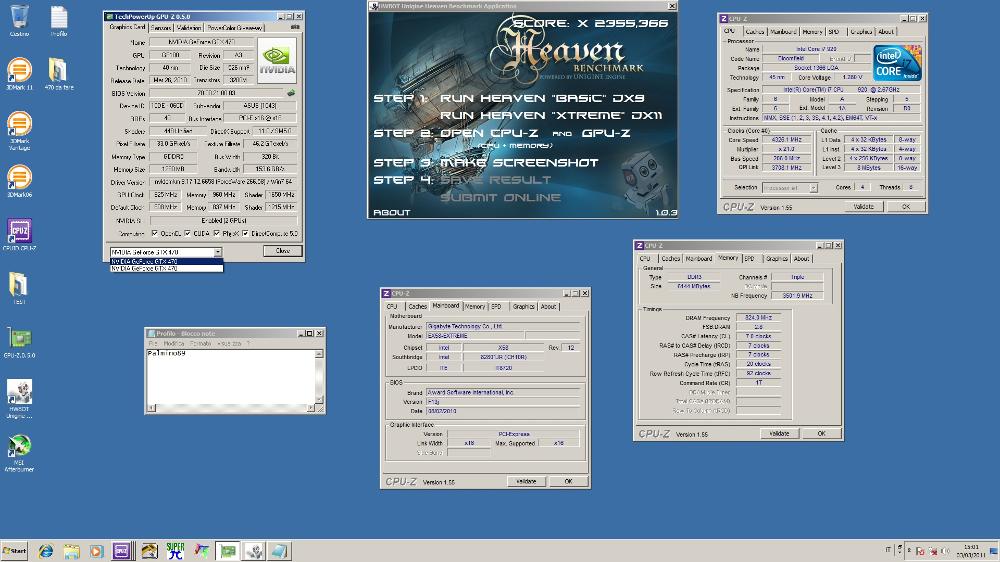Open Caches tab in the CPU-Z processor window
The height and width of the screenshot is (562, 1000).
tap(754, 31)
